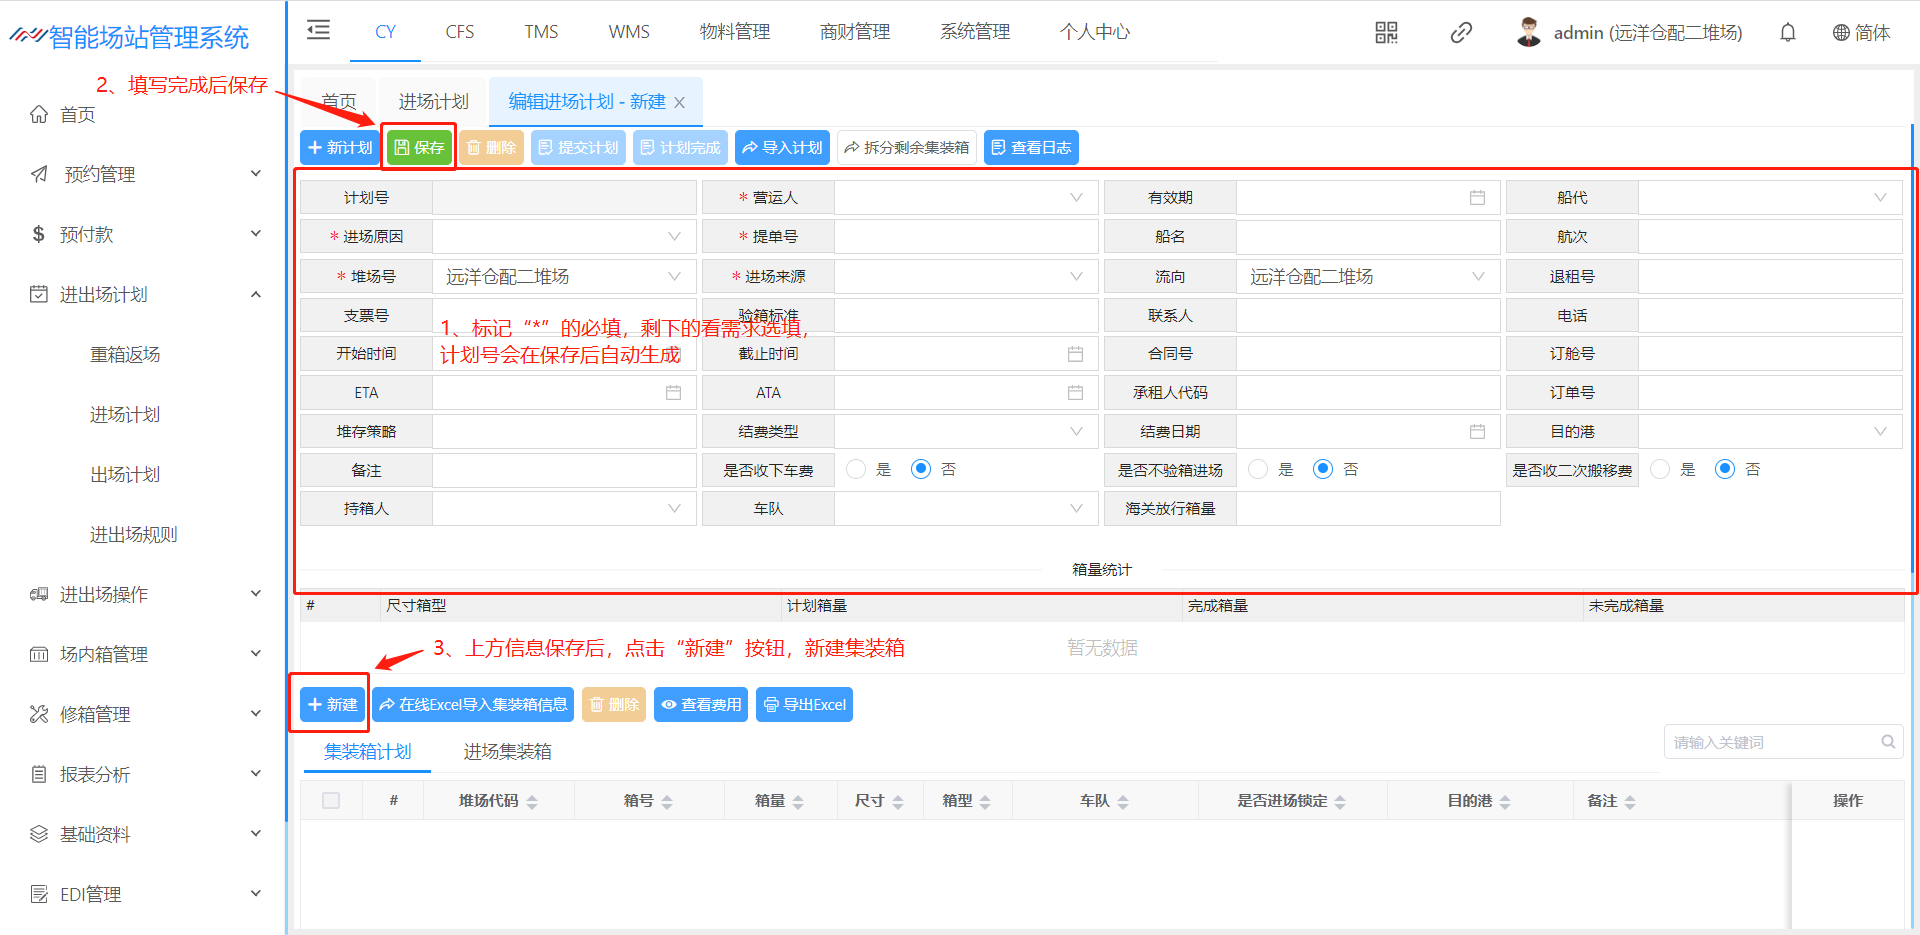Switch to the 进场集装箱 tab
1920x935 pixels.
507,752
